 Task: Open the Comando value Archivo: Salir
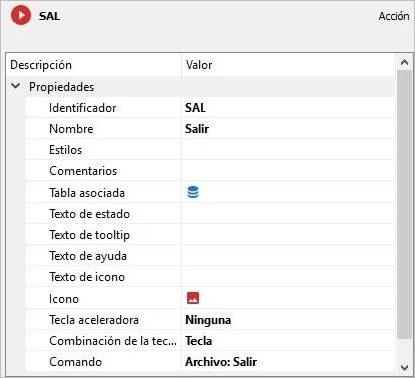(x=288, y=362)
